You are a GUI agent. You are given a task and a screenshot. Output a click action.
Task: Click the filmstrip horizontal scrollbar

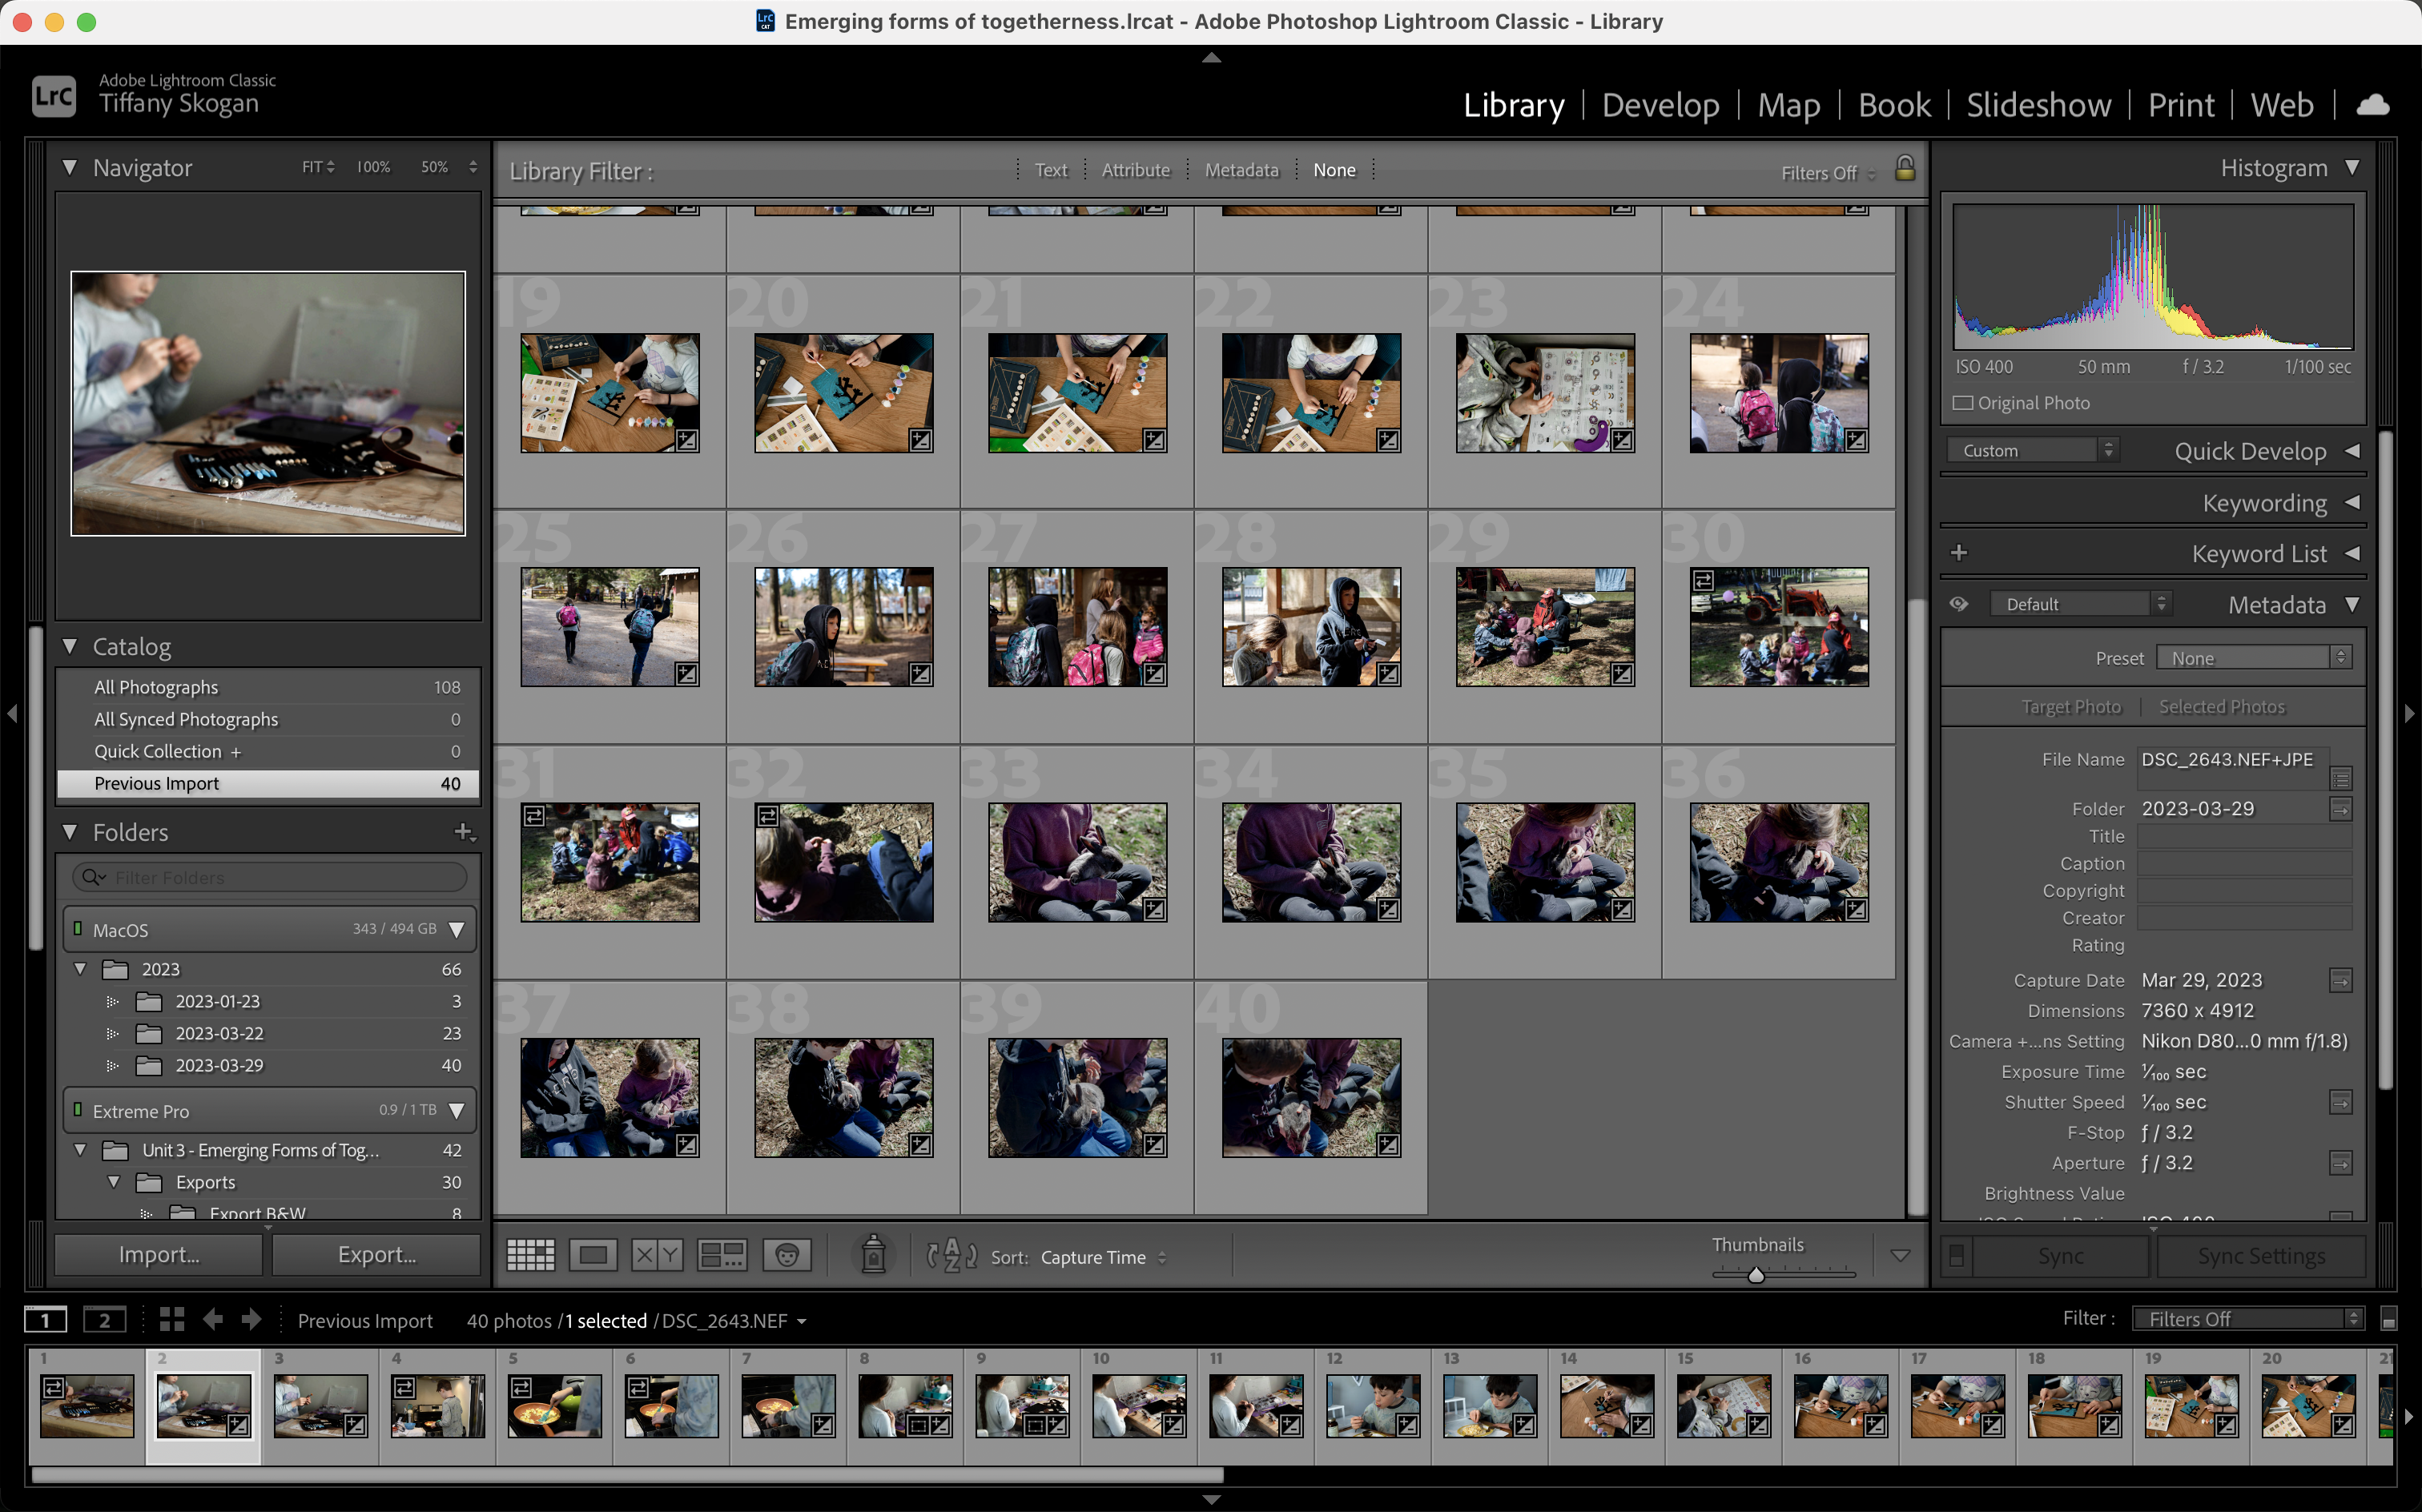tap(627, 1474)
